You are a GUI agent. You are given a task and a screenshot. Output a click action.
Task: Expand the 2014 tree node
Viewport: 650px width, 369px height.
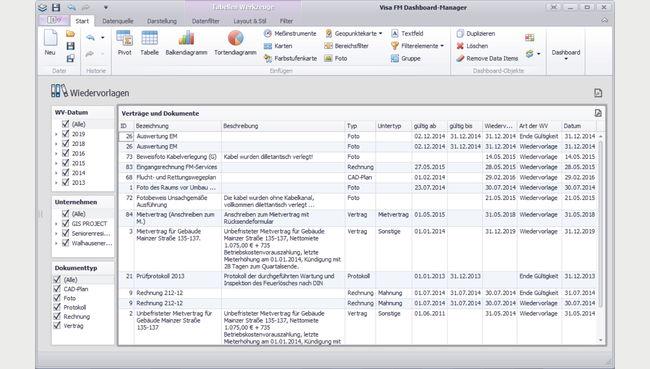[56, 173]
